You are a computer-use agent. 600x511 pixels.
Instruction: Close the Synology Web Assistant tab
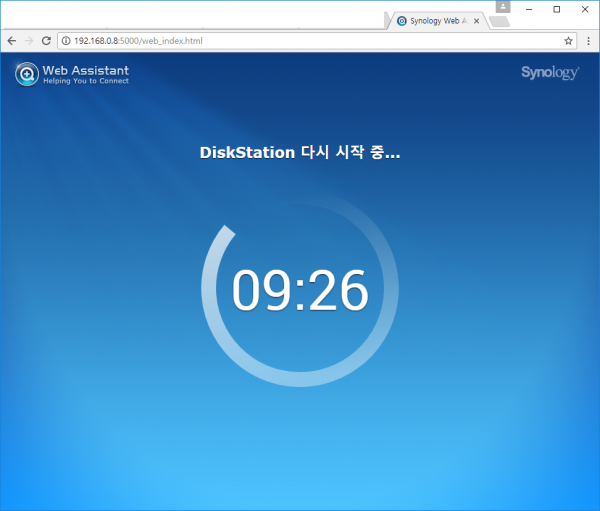[477, 20]
